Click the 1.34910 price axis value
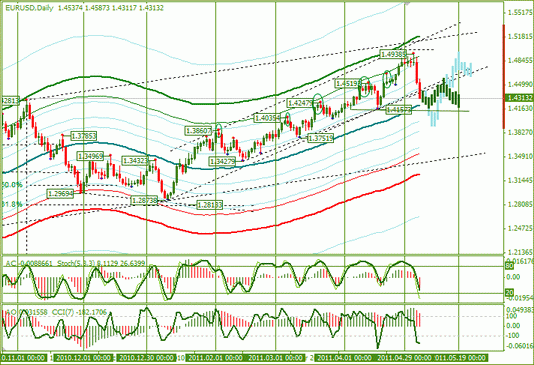Screen dimensions: 534x365 coord(520,156)
